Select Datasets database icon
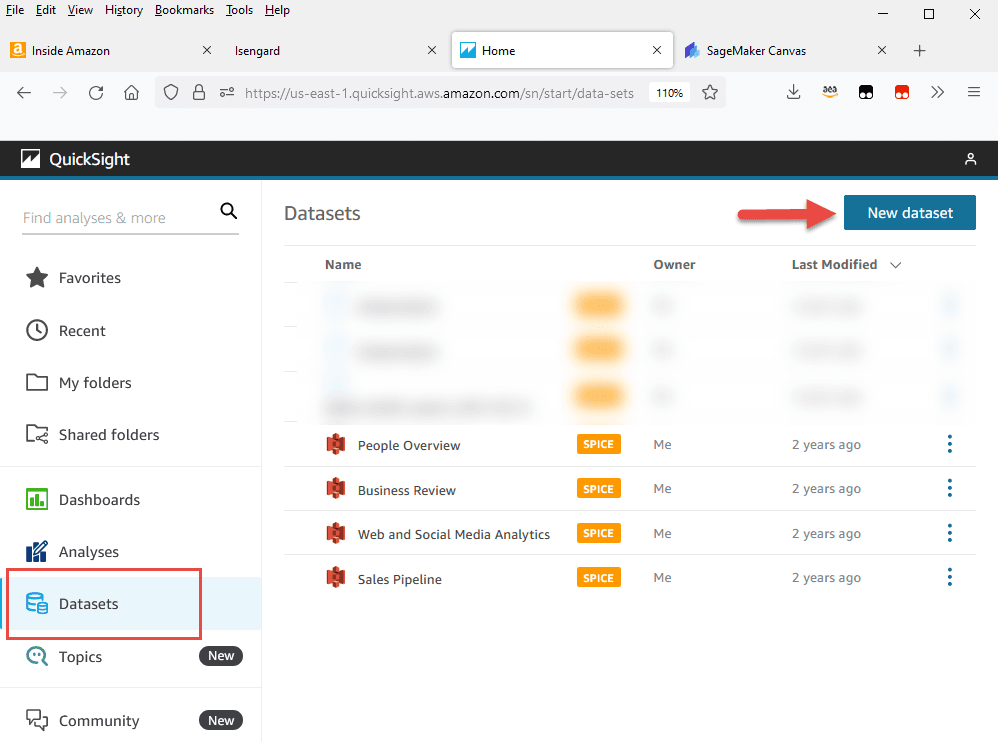The width and height of the screenshot is (998, 742). [x=37, y=603]
